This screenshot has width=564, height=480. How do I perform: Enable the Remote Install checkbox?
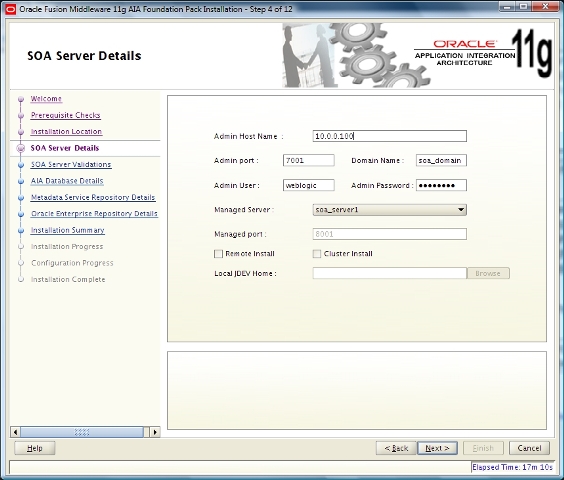tap(218, 254)
